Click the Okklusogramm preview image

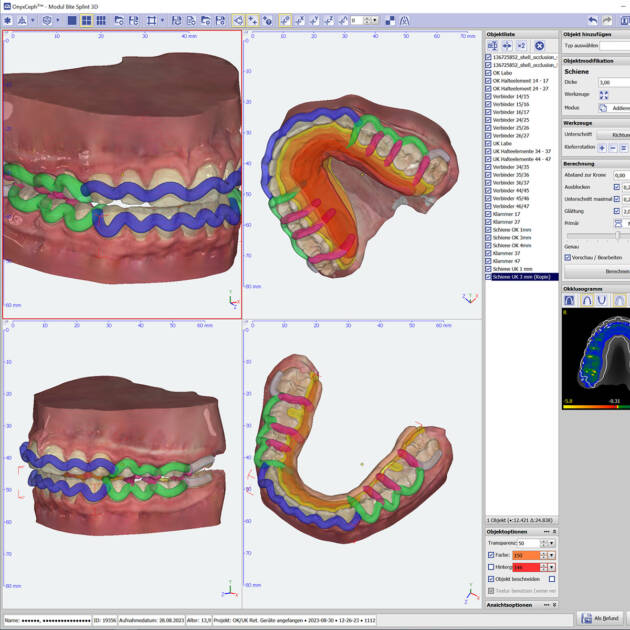[x=596, y=359]
